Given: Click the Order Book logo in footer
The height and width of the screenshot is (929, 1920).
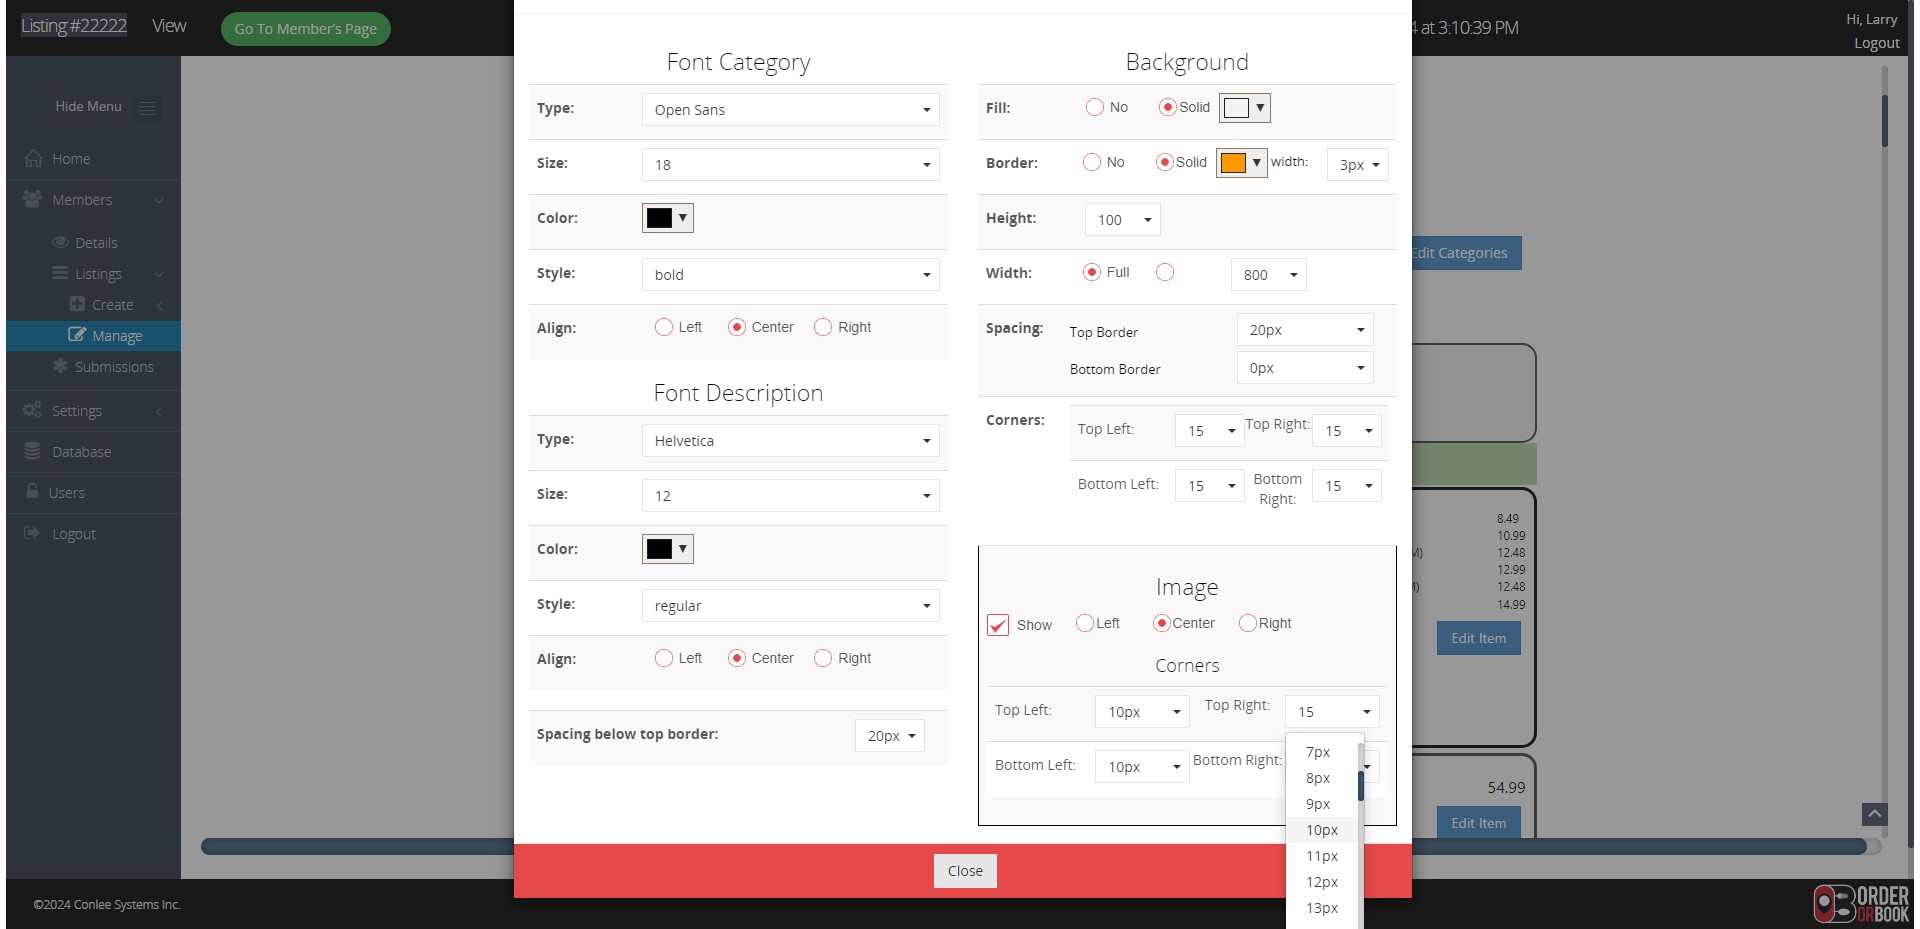Looking at the screenshot, I should click(1861, 903).
